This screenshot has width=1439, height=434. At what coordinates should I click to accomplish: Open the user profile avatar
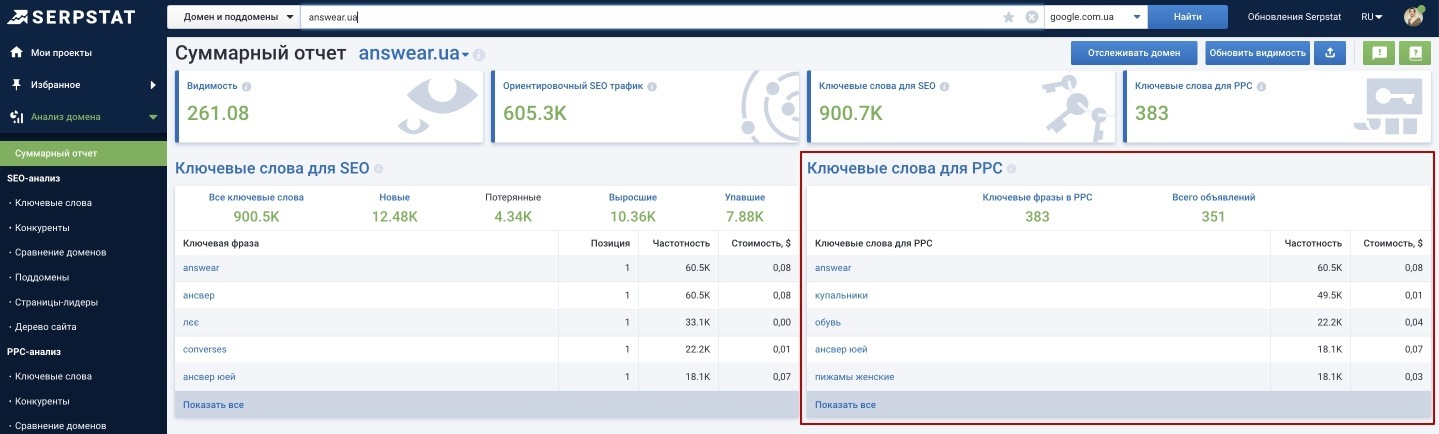coord(1414,17)
